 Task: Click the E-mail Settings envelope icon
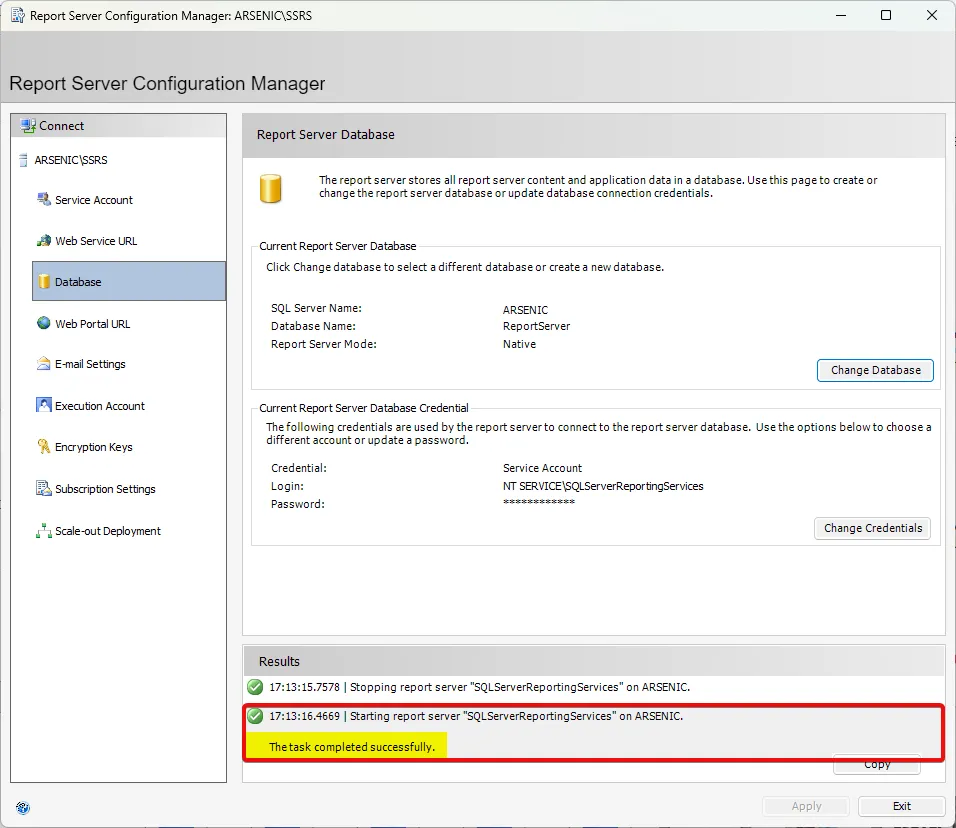click(x=43, y=364)
